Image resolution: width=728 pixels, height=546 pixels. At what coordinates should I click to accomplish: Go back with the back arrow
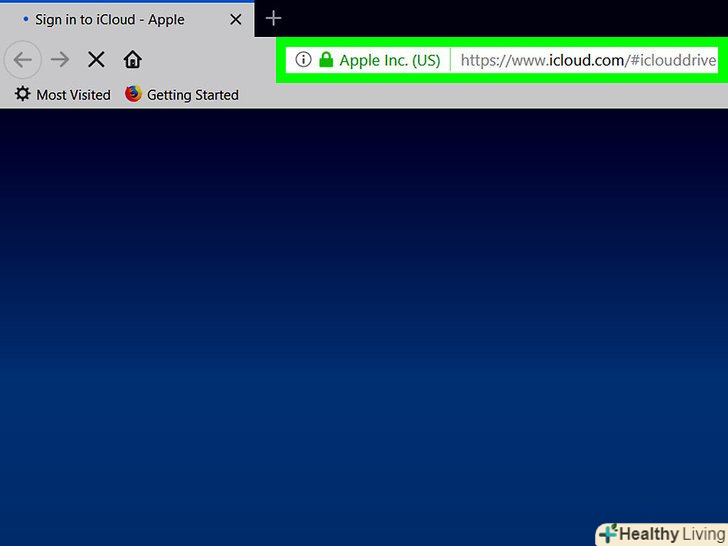coord(23,59)
